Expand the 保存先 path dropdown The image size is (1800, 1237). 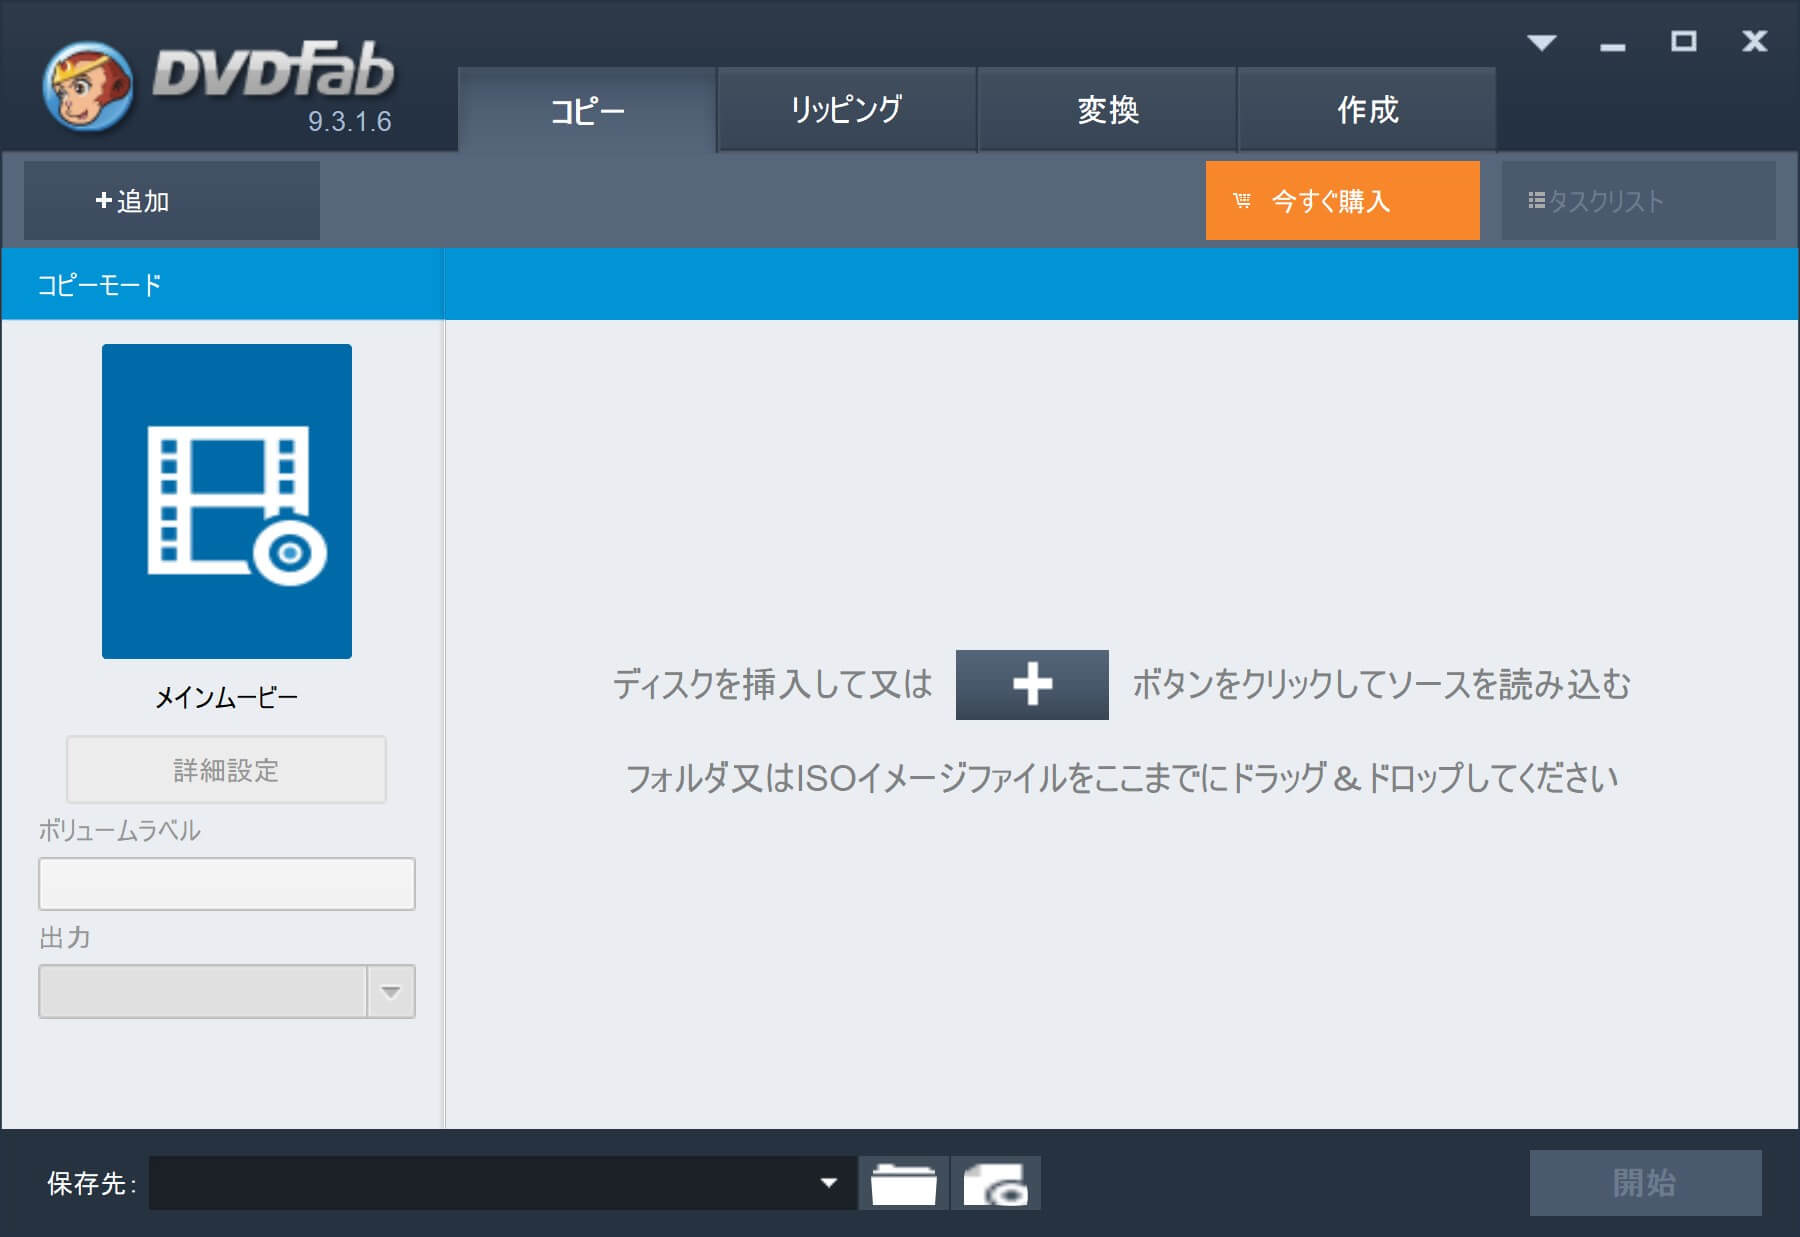[828, 1183]
